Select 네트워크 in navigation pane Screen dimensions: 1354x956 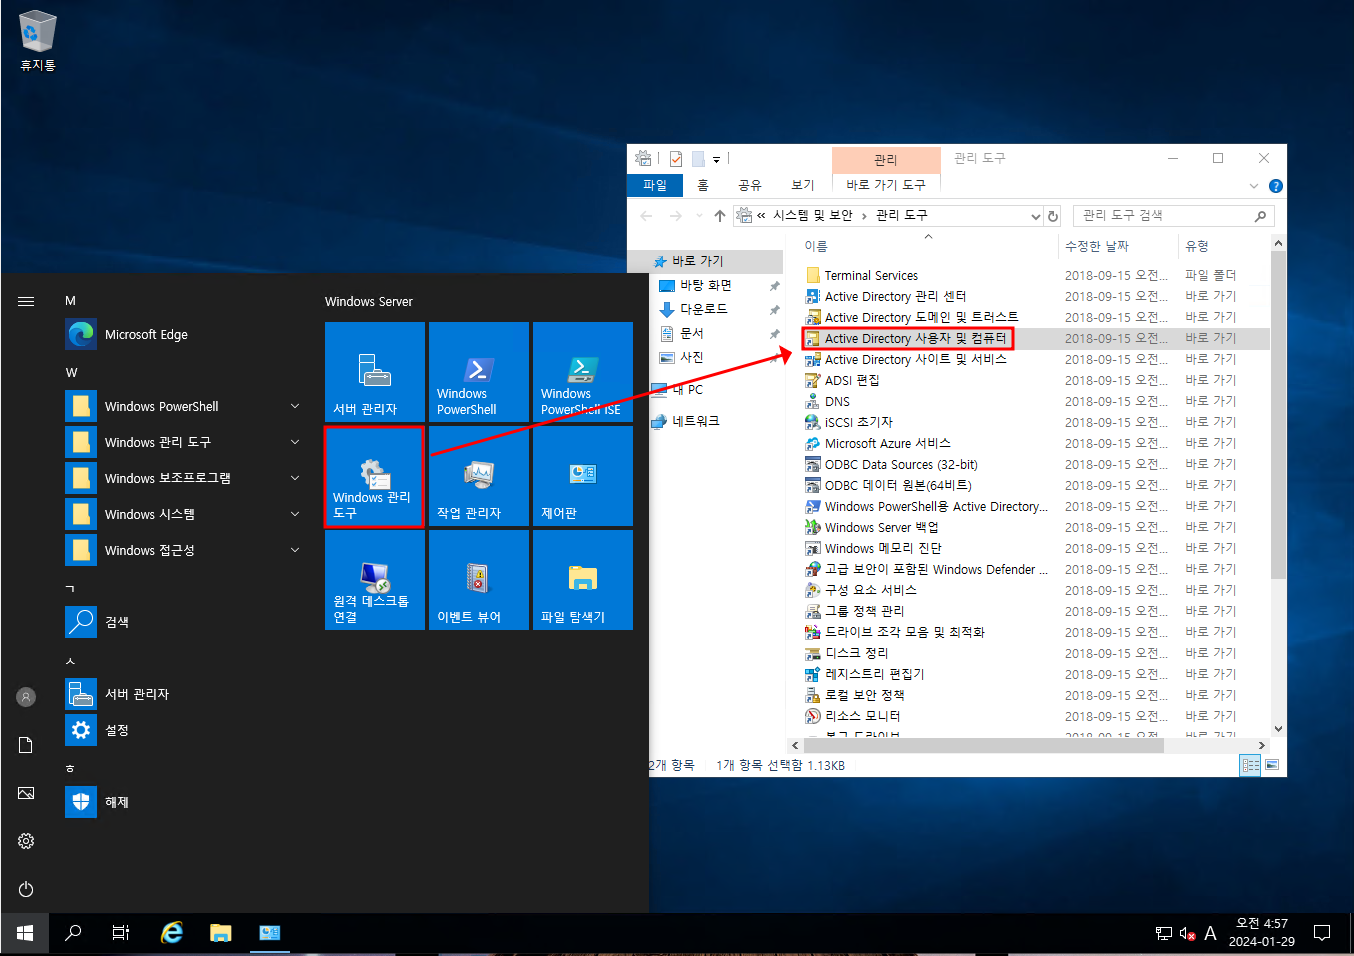(x=696, y=421)
